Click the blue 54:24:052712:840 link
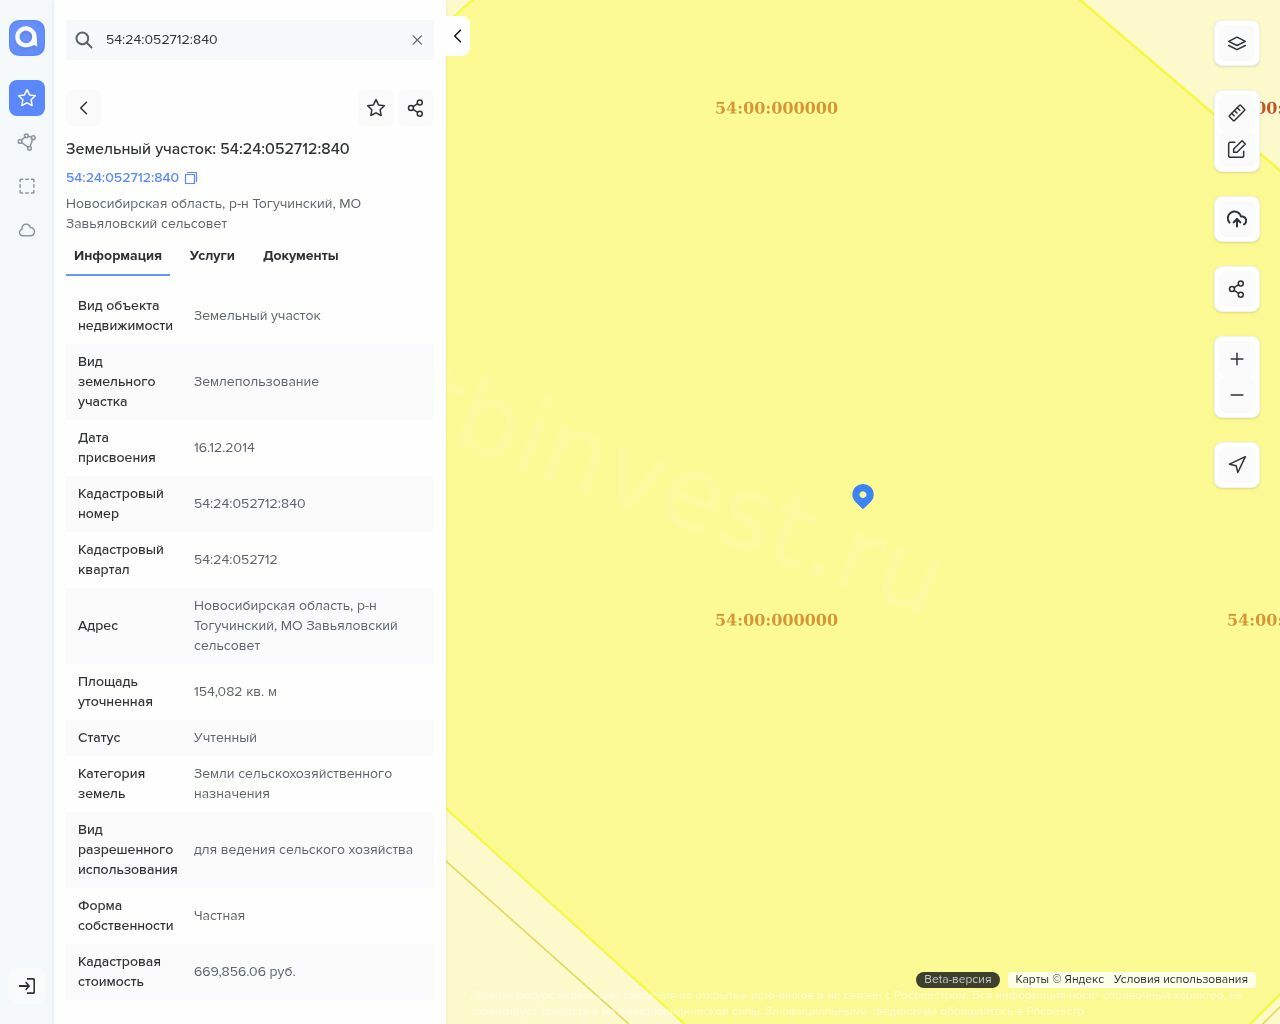1280x1024 pixels. tap(122, 178)
